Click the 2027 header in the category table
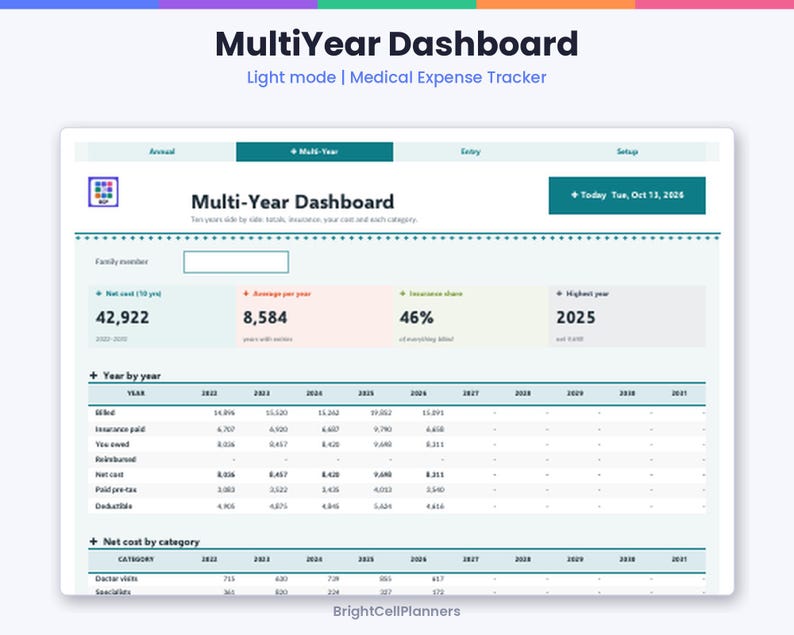This screenshot has height=635, width=794. click(470, 559)
